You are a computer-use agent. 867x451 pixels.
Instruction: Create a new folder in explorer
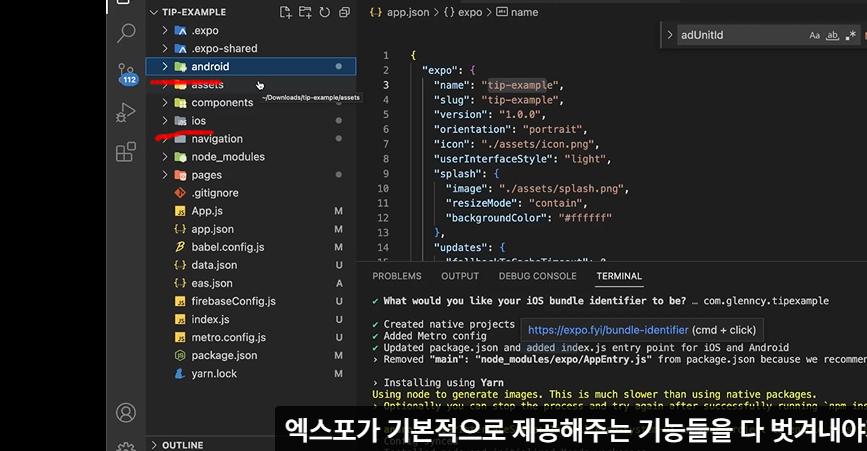click(x=305, y=12)
